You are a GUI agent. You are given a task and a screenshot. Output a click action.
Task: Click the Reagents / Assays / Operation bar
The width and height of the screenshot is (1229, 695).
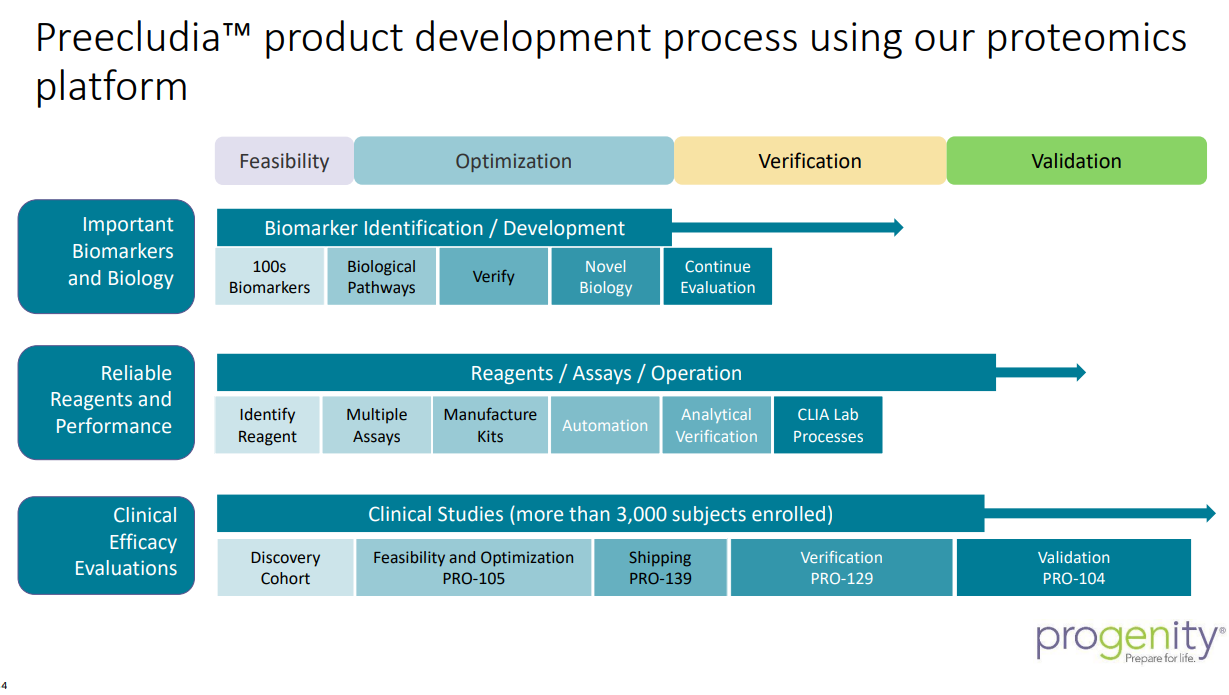[x=606, y=373]
